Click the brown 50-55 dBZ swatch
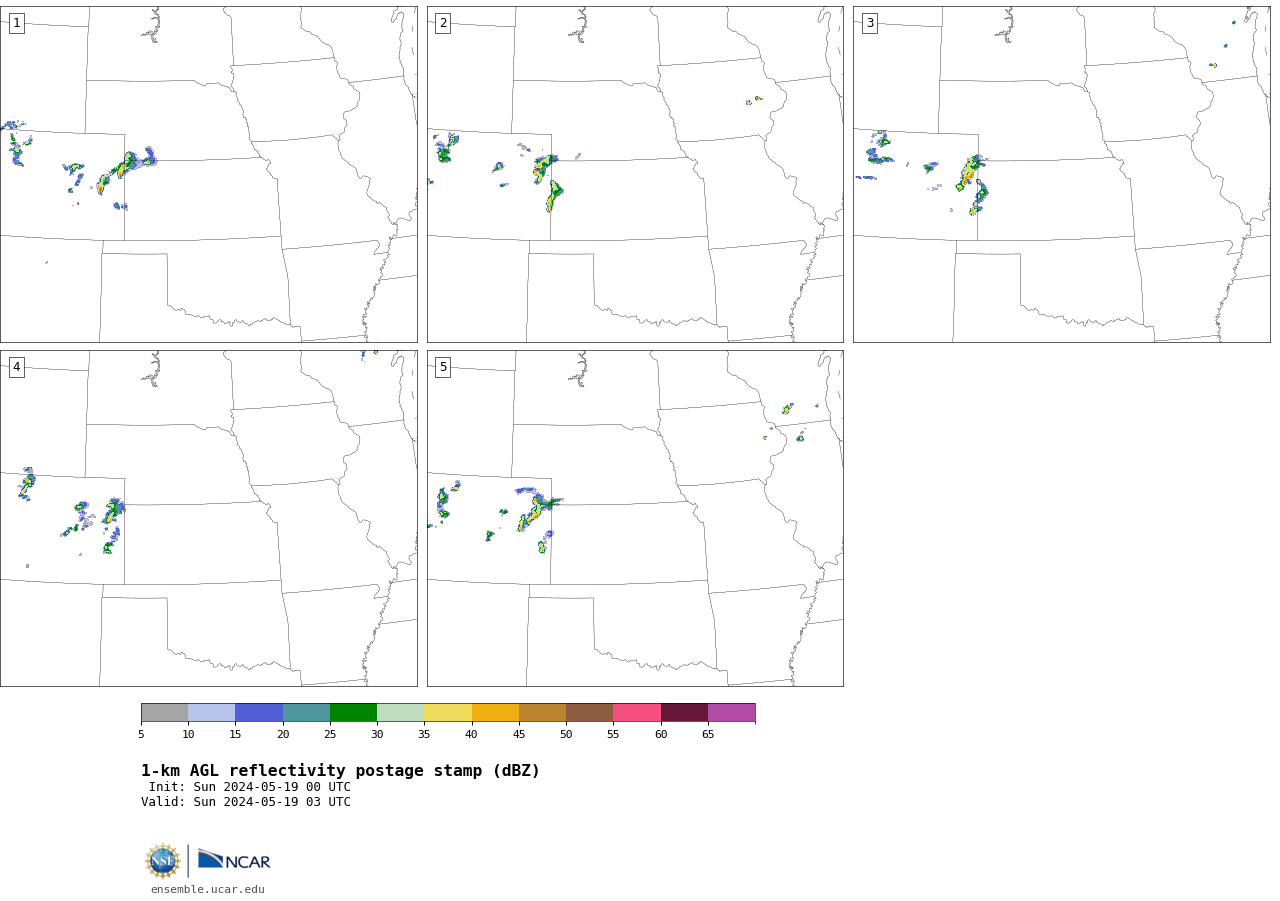Screen dimensions: 1280x901 pyautogui.click(x=589, y=713)
